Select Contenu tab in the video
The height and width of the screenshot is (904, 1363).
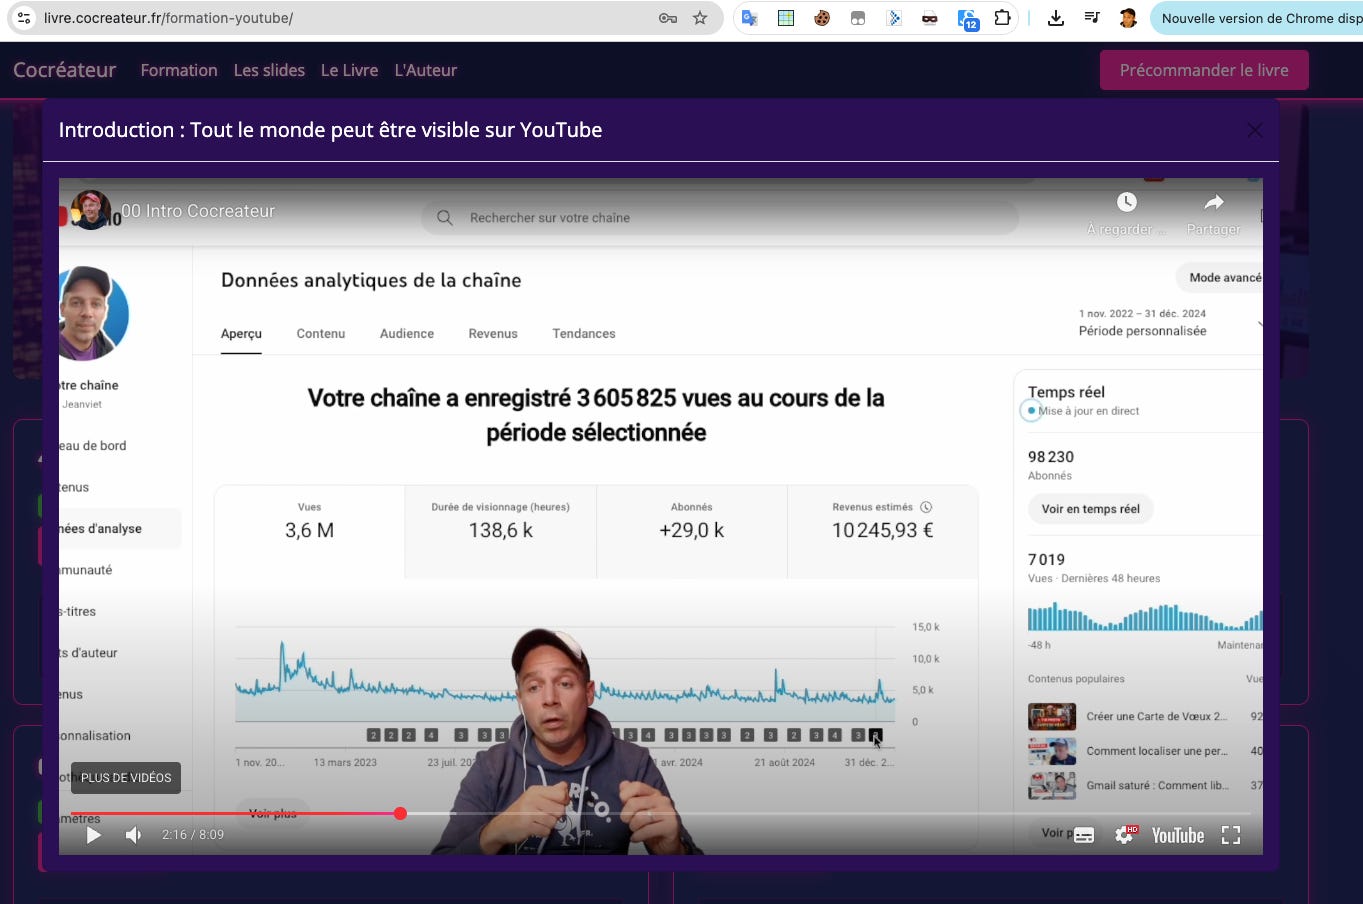[321, 334]
